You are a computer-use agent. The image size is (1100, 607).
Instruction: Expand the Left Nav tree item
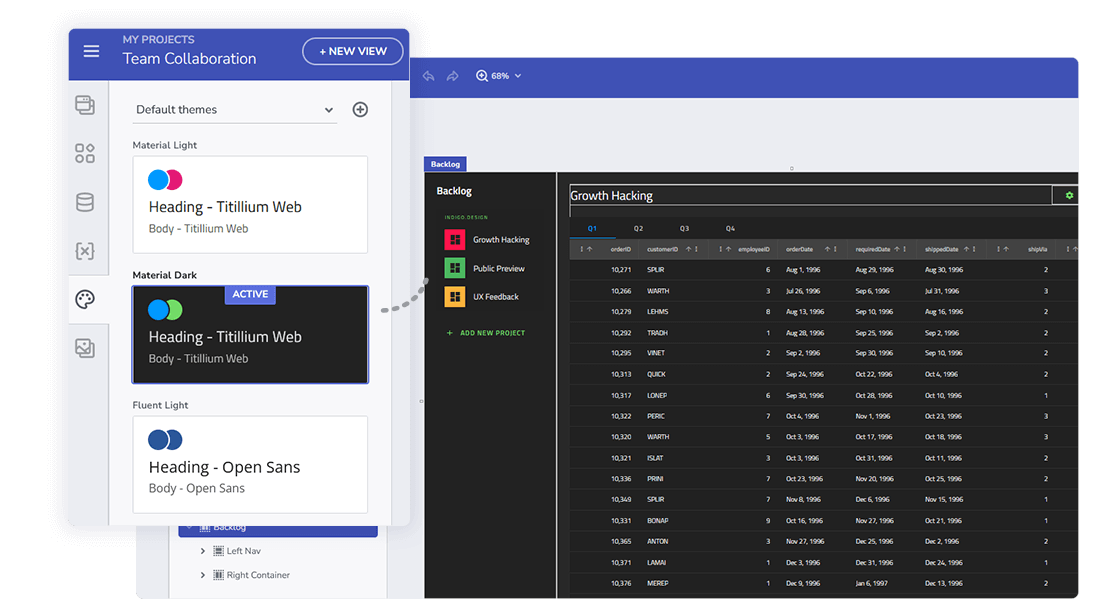click(x=203, y=550)
